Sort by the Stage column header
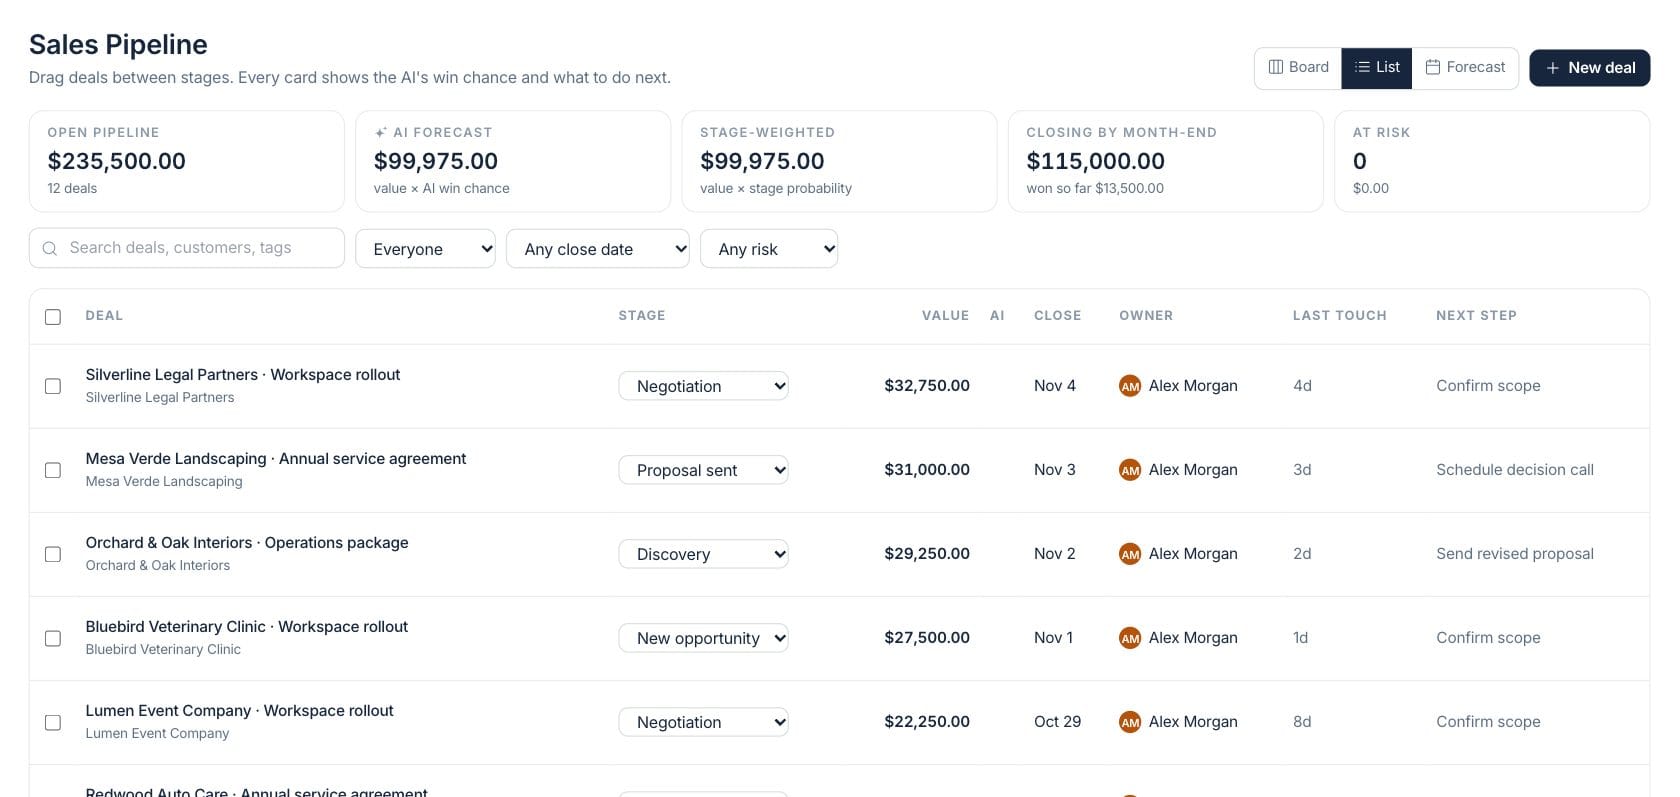Screen dimensions: 1680x797 point(641,316)
